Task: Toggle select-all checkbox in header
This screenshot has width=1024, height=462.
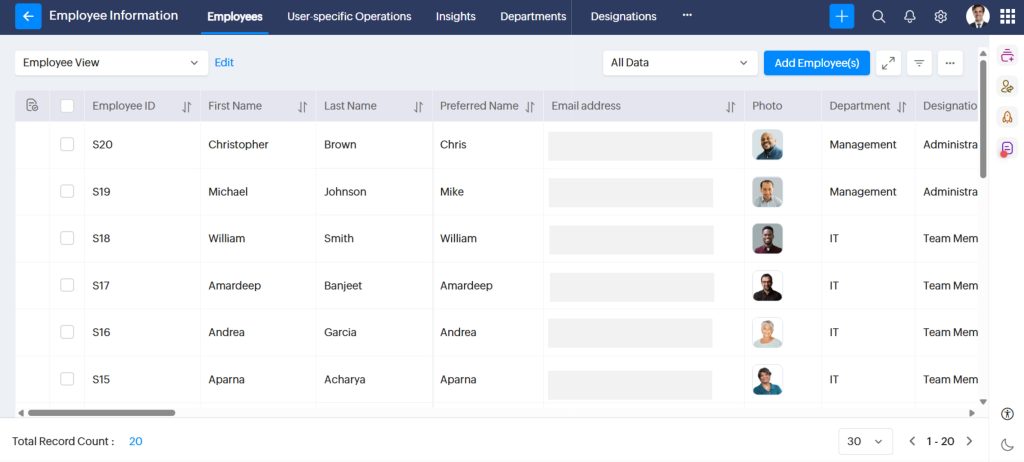Action: [67, 106]
